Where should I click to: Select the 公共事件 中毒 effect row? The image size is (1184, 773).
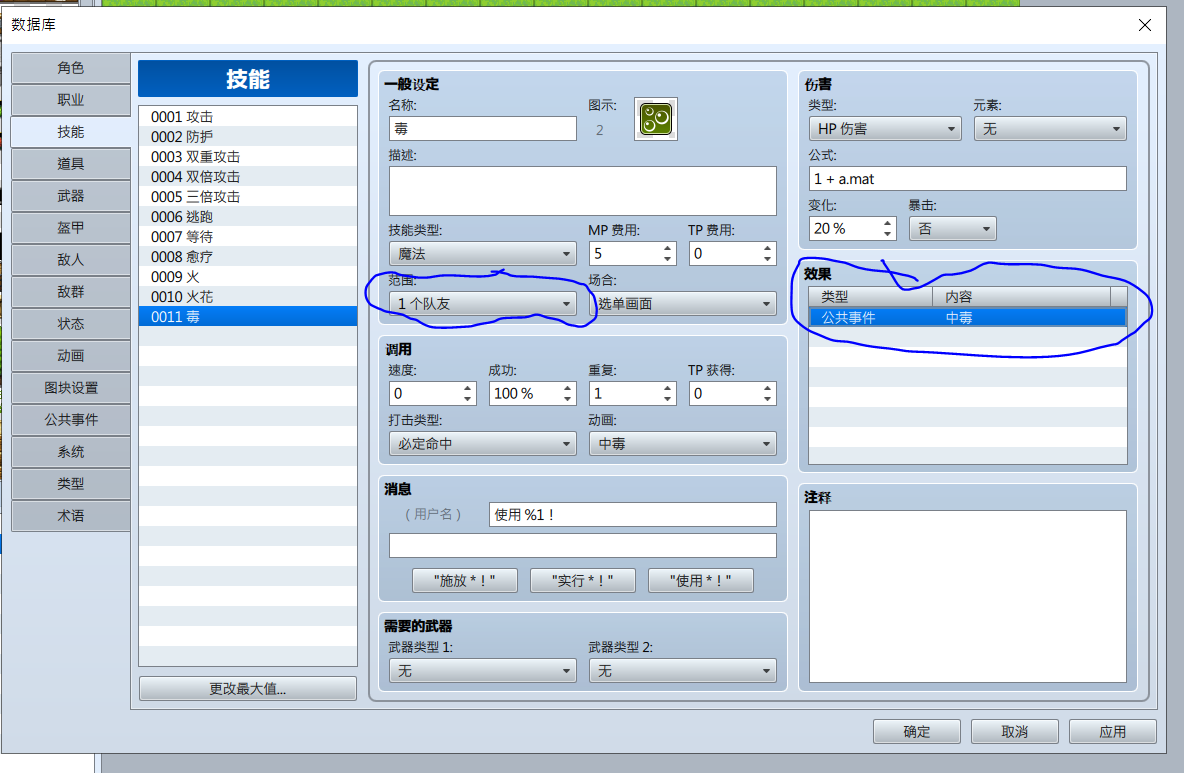967,318
